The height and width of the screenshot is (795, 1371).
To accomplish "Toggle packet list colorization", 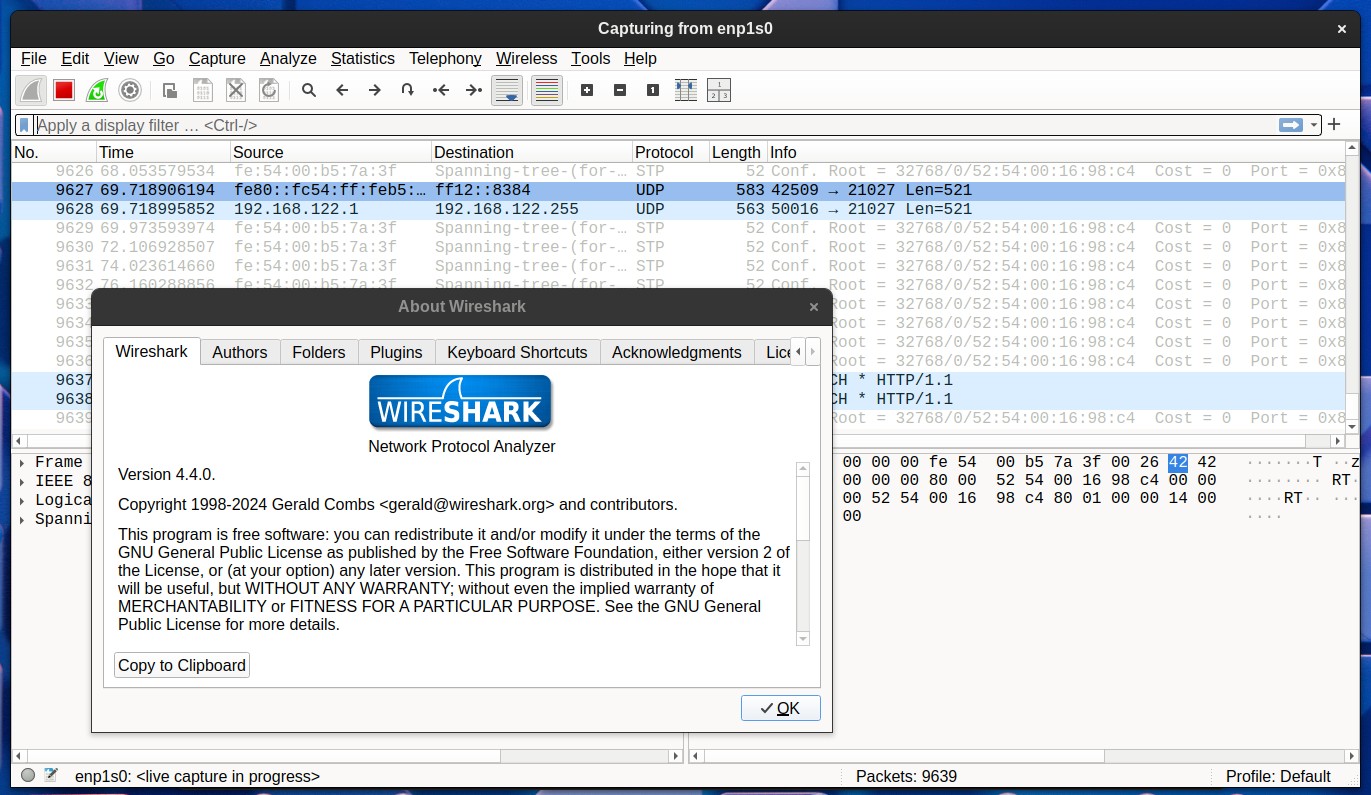I will pos(546,90).
